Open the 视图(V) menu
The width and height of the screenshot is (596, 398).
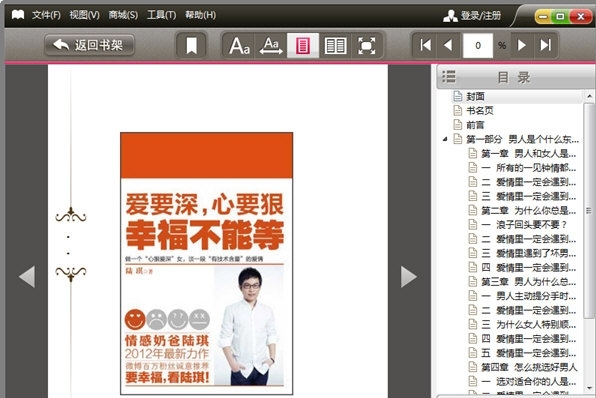[84, 15]
